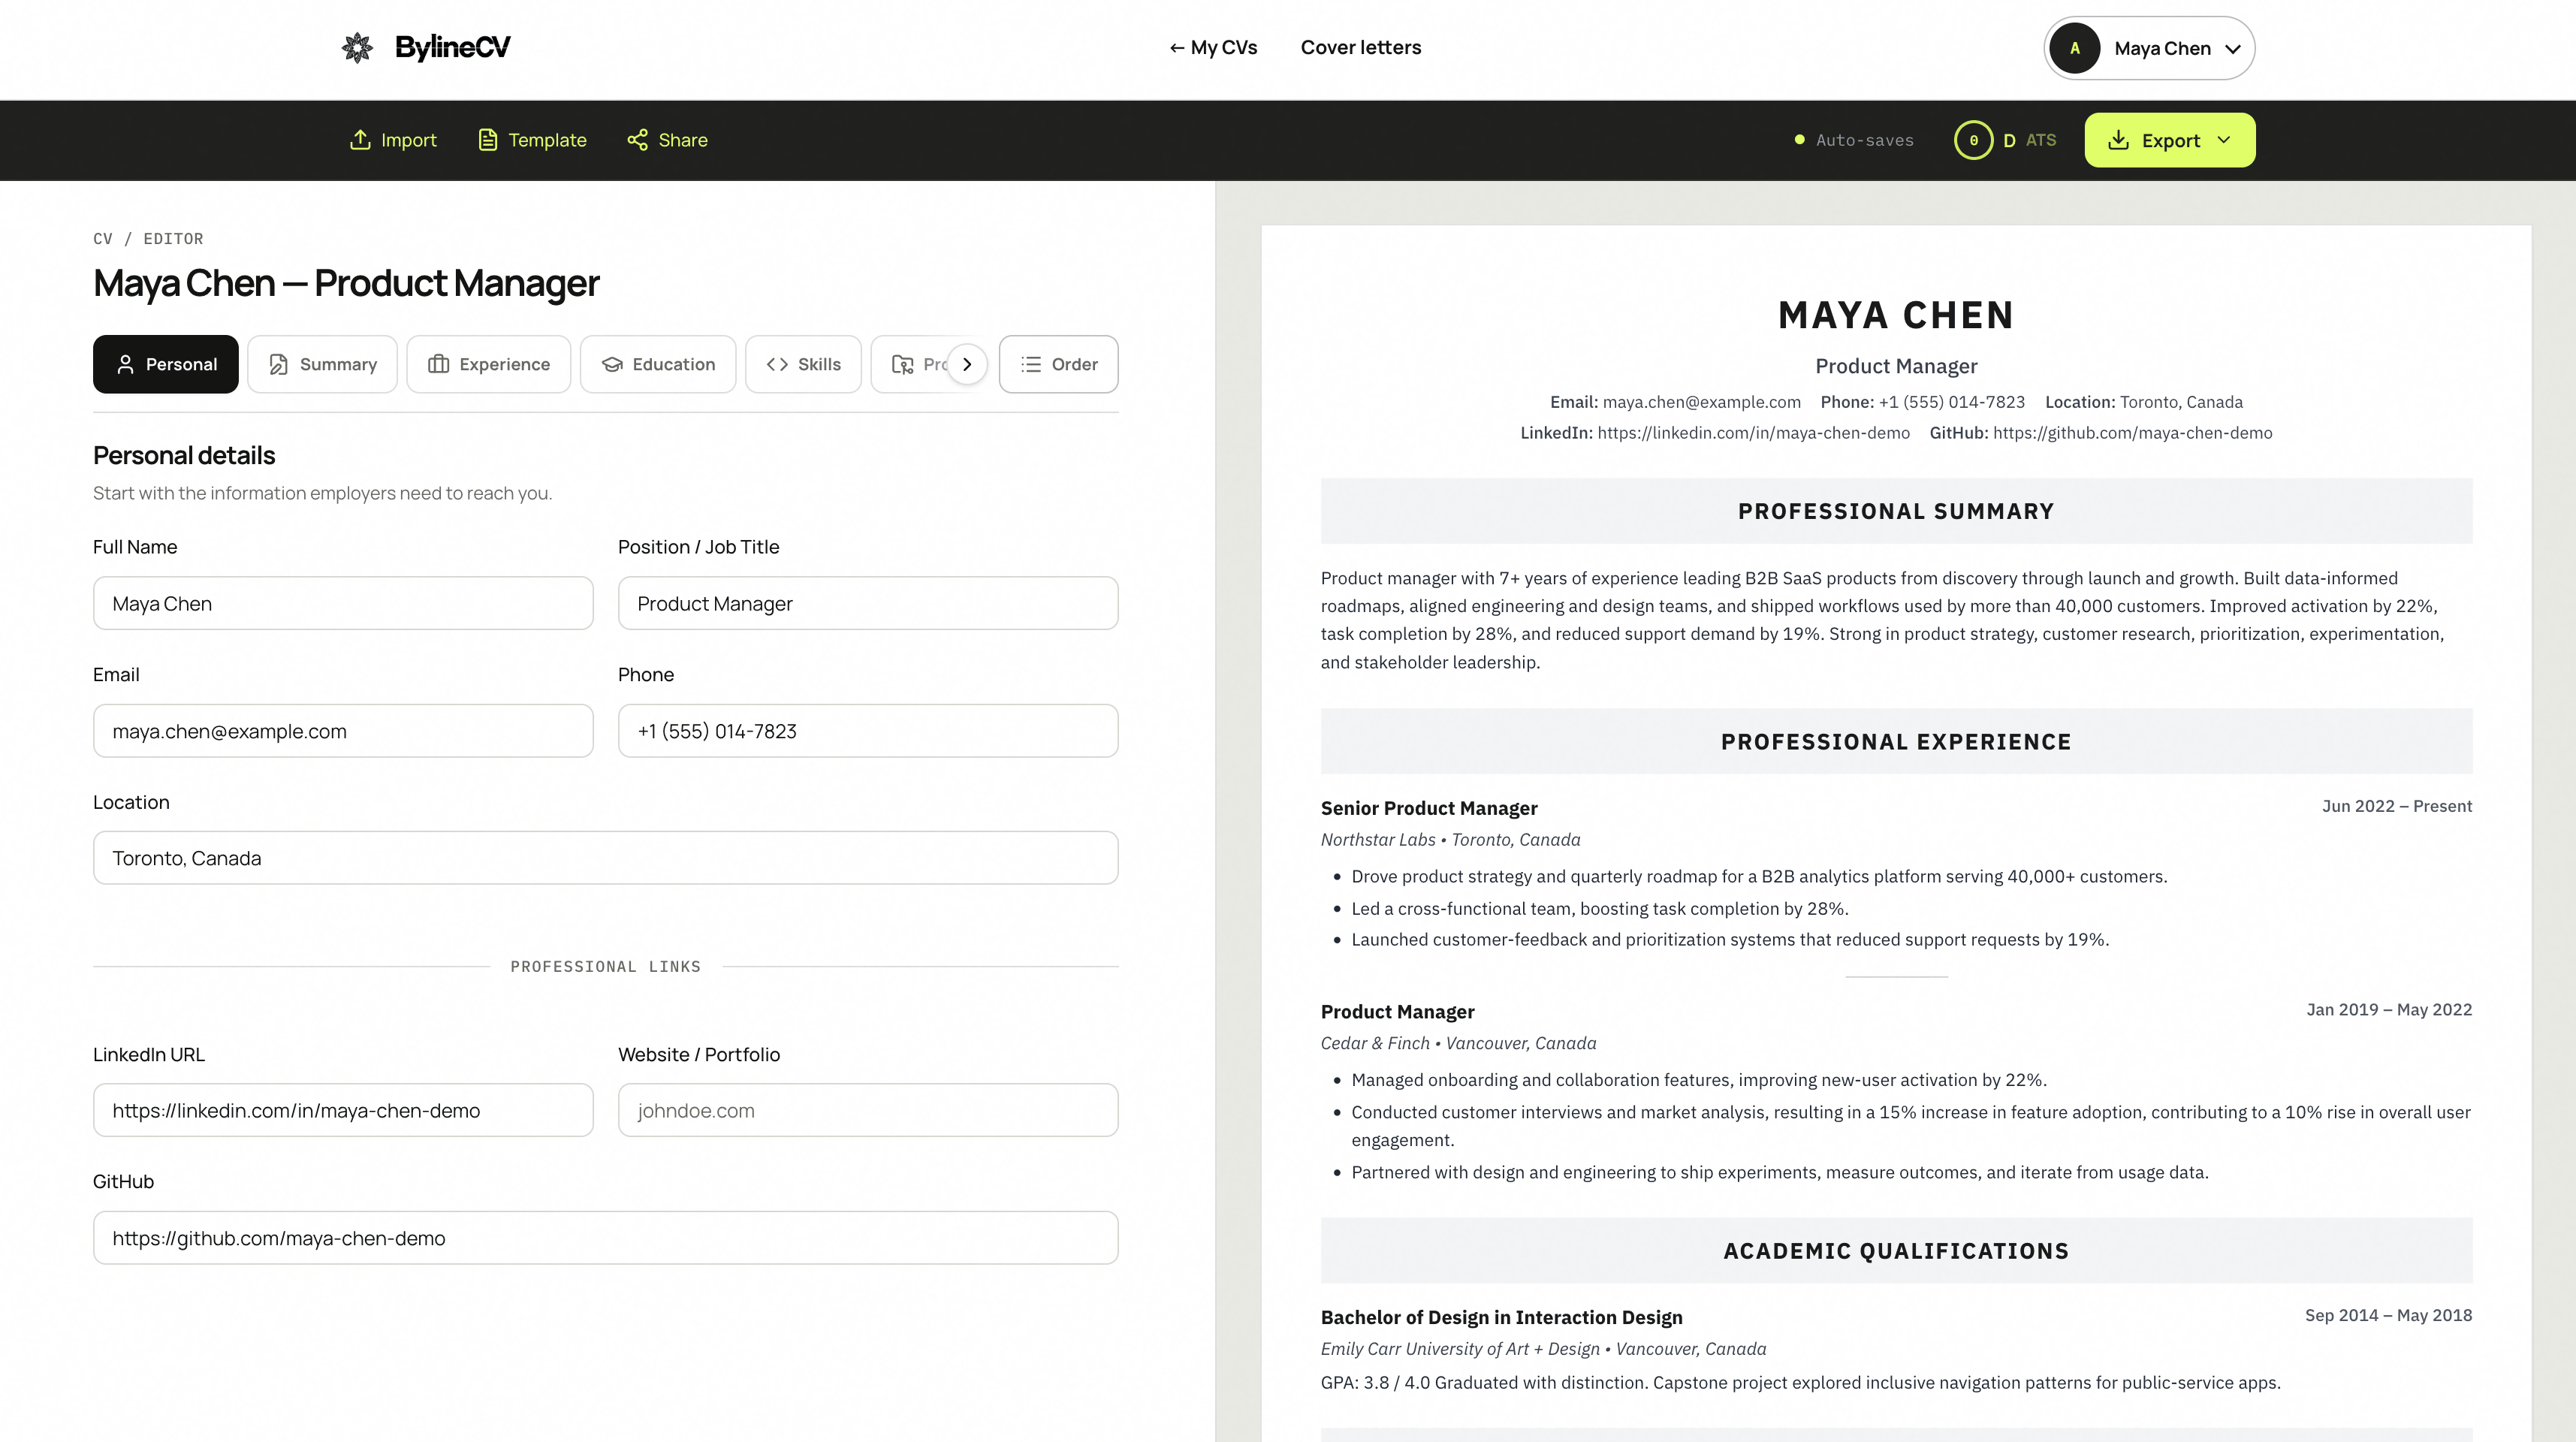
Task: Click the BylineCV logo icon
Action: tap(357, 47)
